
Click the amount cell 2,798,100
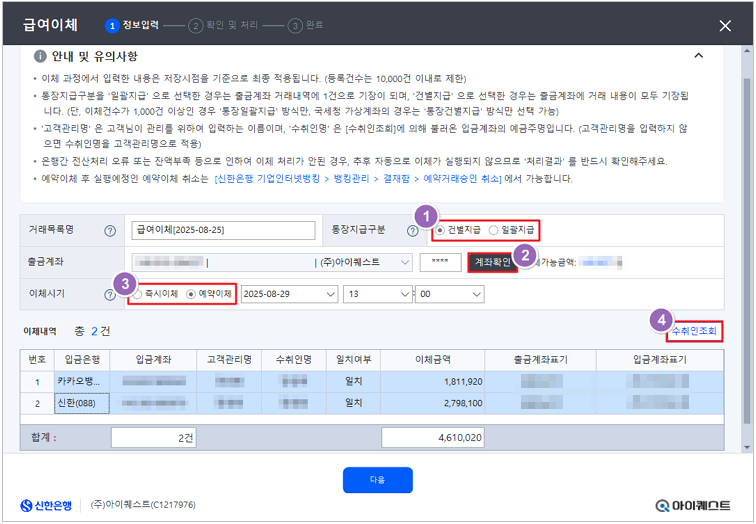pos(432,403)
